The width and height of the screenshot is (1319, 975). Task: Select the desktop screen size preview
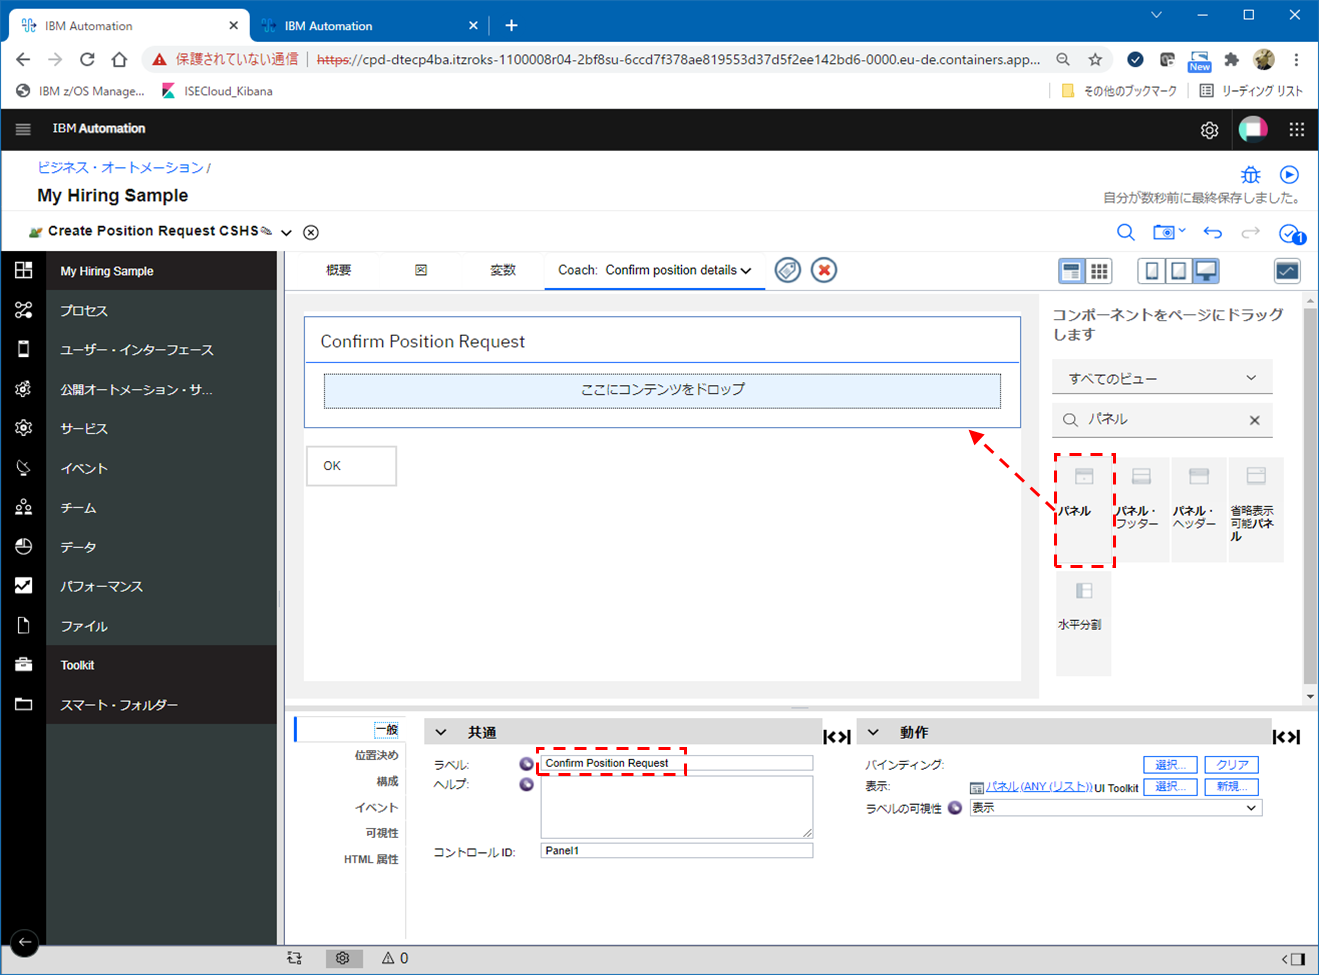[1207, 271]
